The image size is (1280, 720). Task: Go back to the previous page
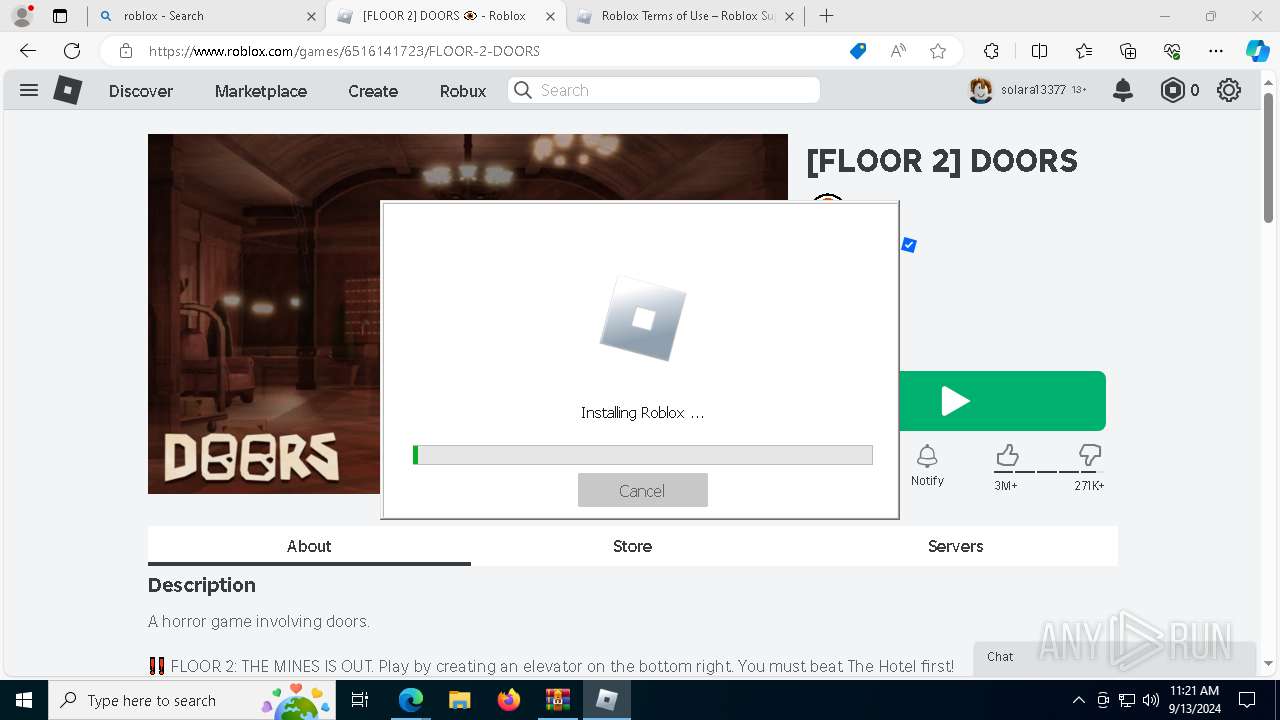coord(28,51)
